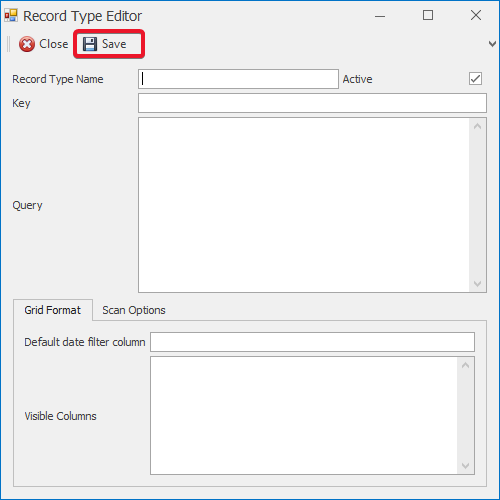Click the Close text button in the toolbar
The width and height of the screenshot is (500, 500).
point(54,44)
